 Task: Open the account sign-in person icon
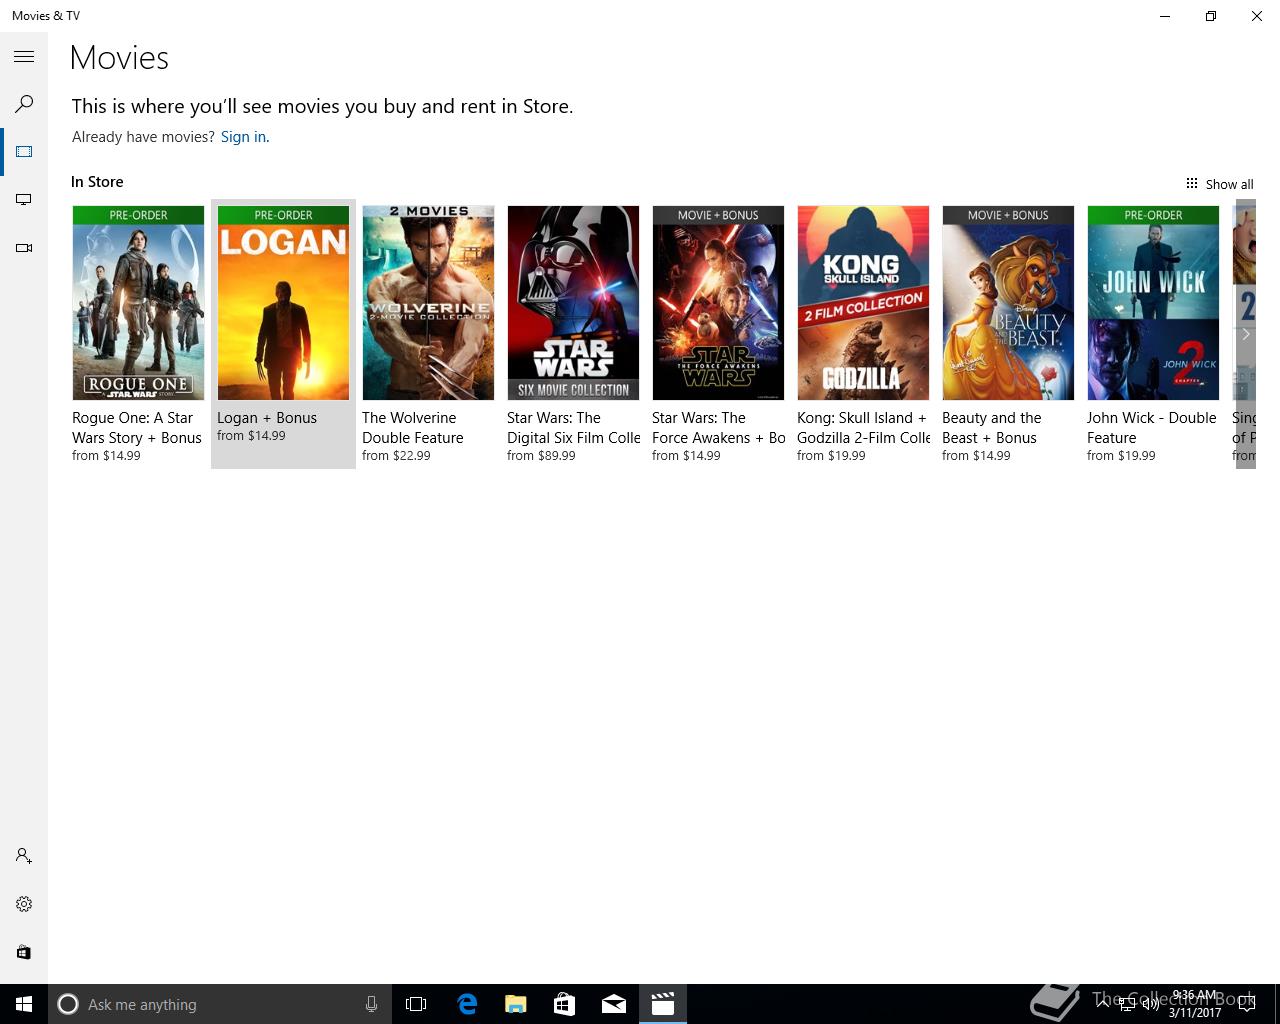point(24,856)
